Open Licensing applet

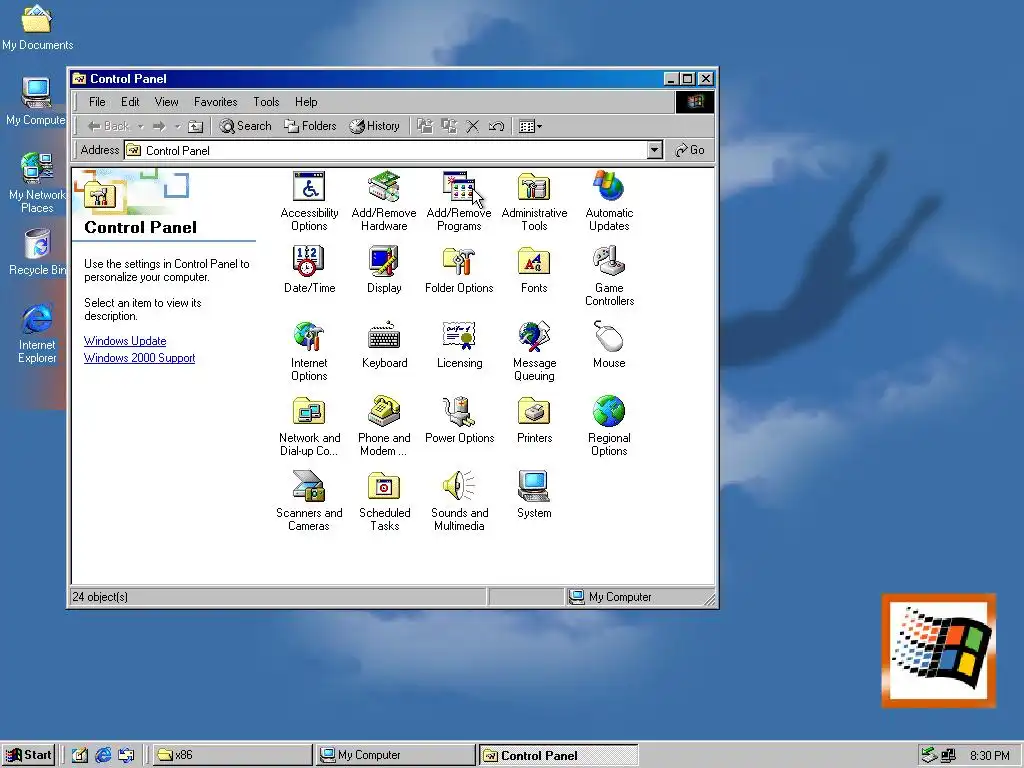[x=459, y=345]
